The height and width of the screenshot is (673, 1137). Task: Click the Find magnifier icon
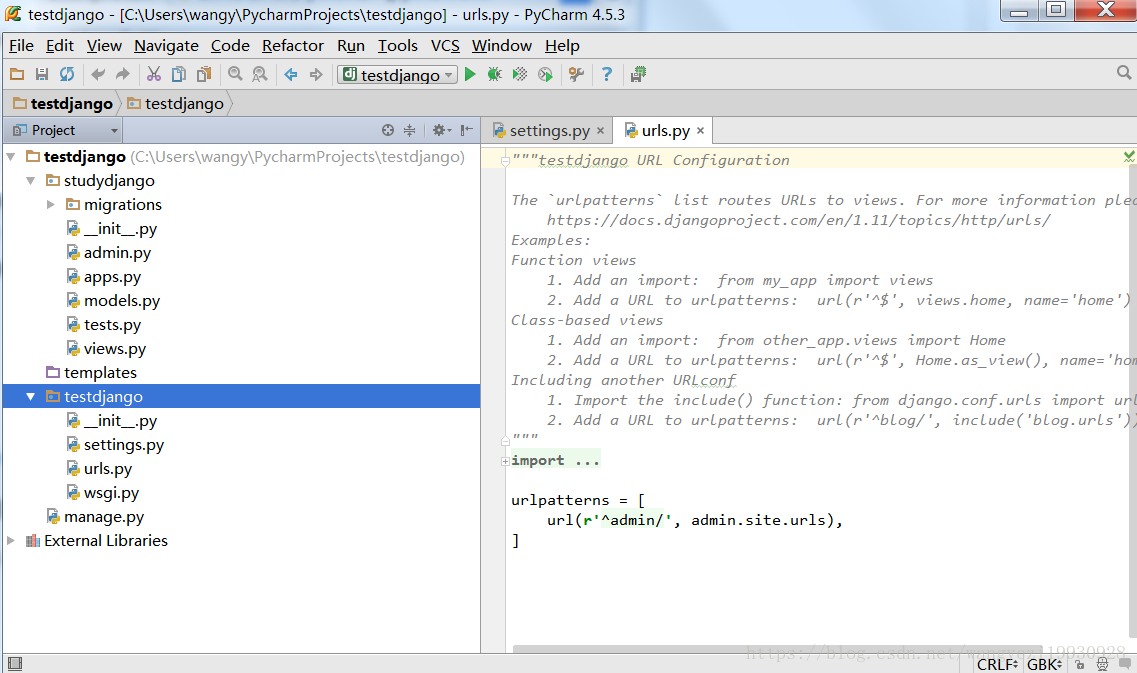coord(235,74)
